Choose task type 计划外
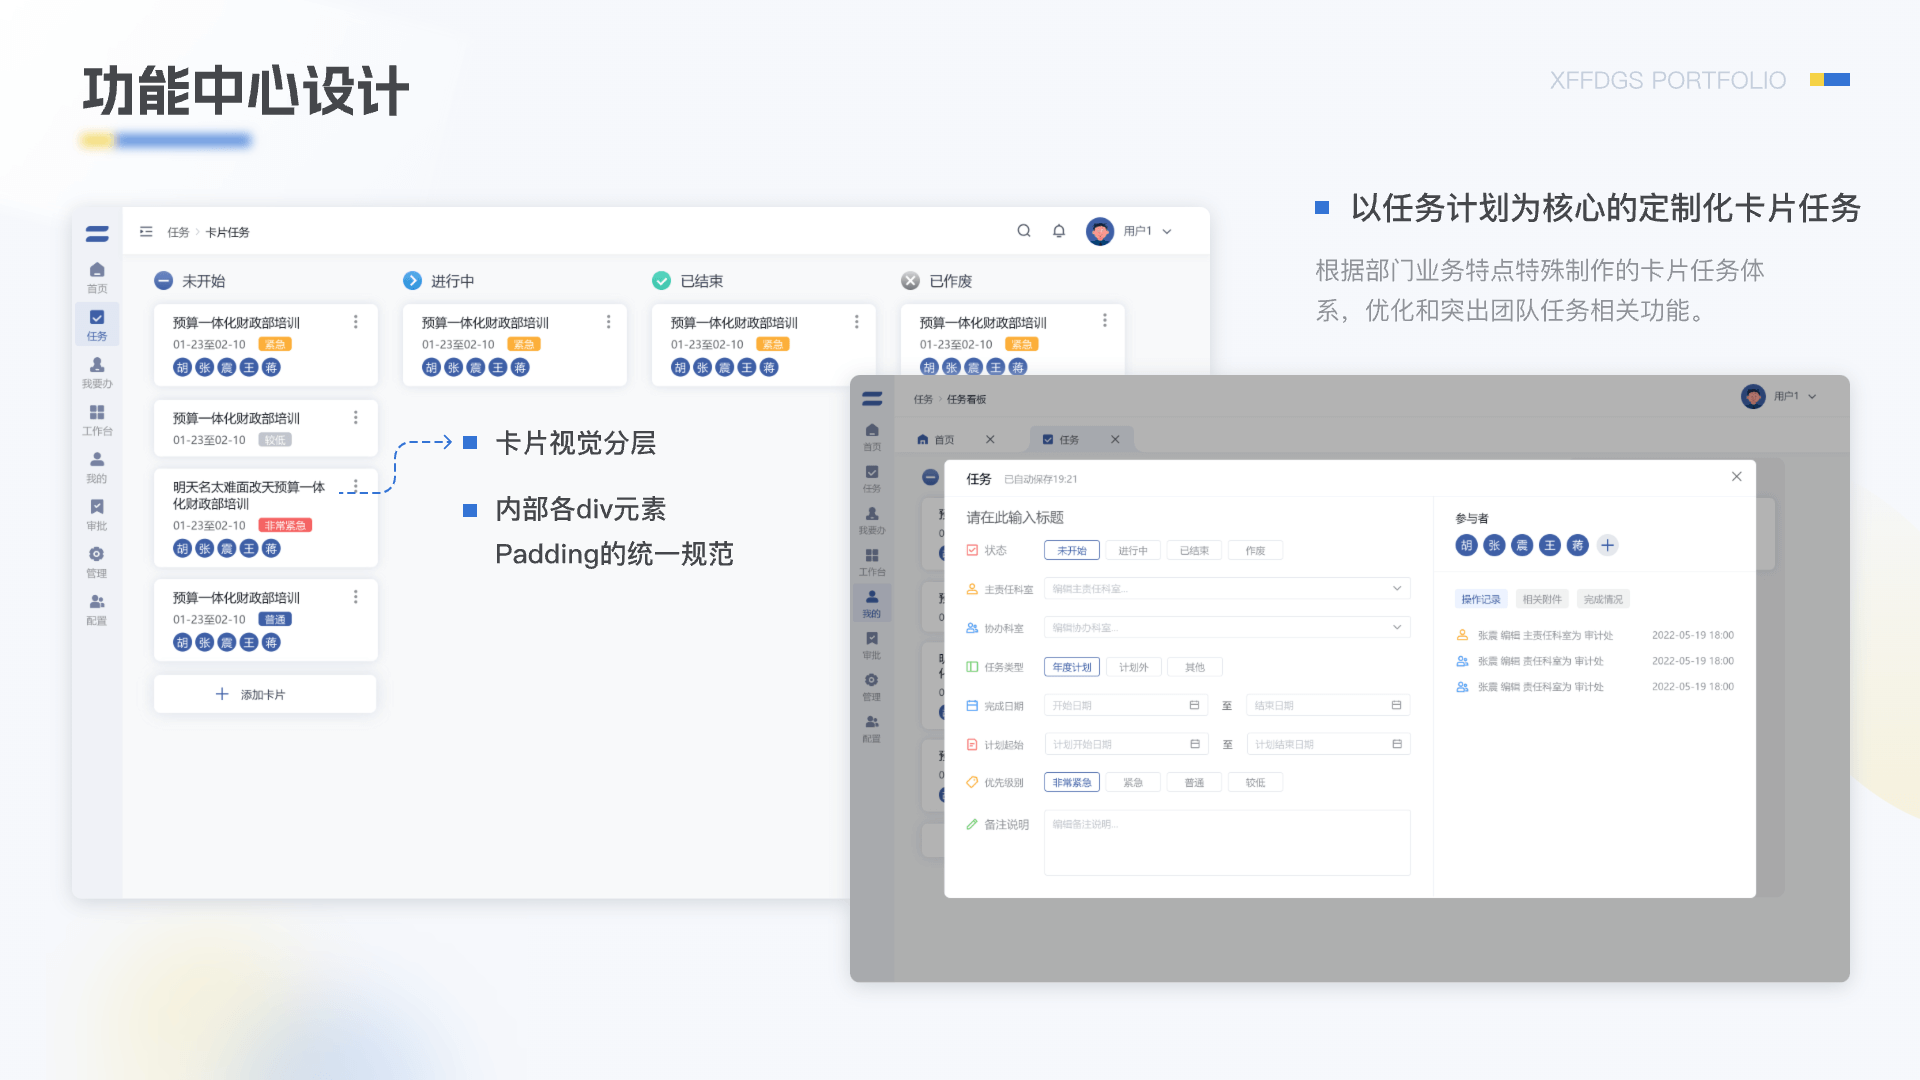 click(x=1133, y=667)
